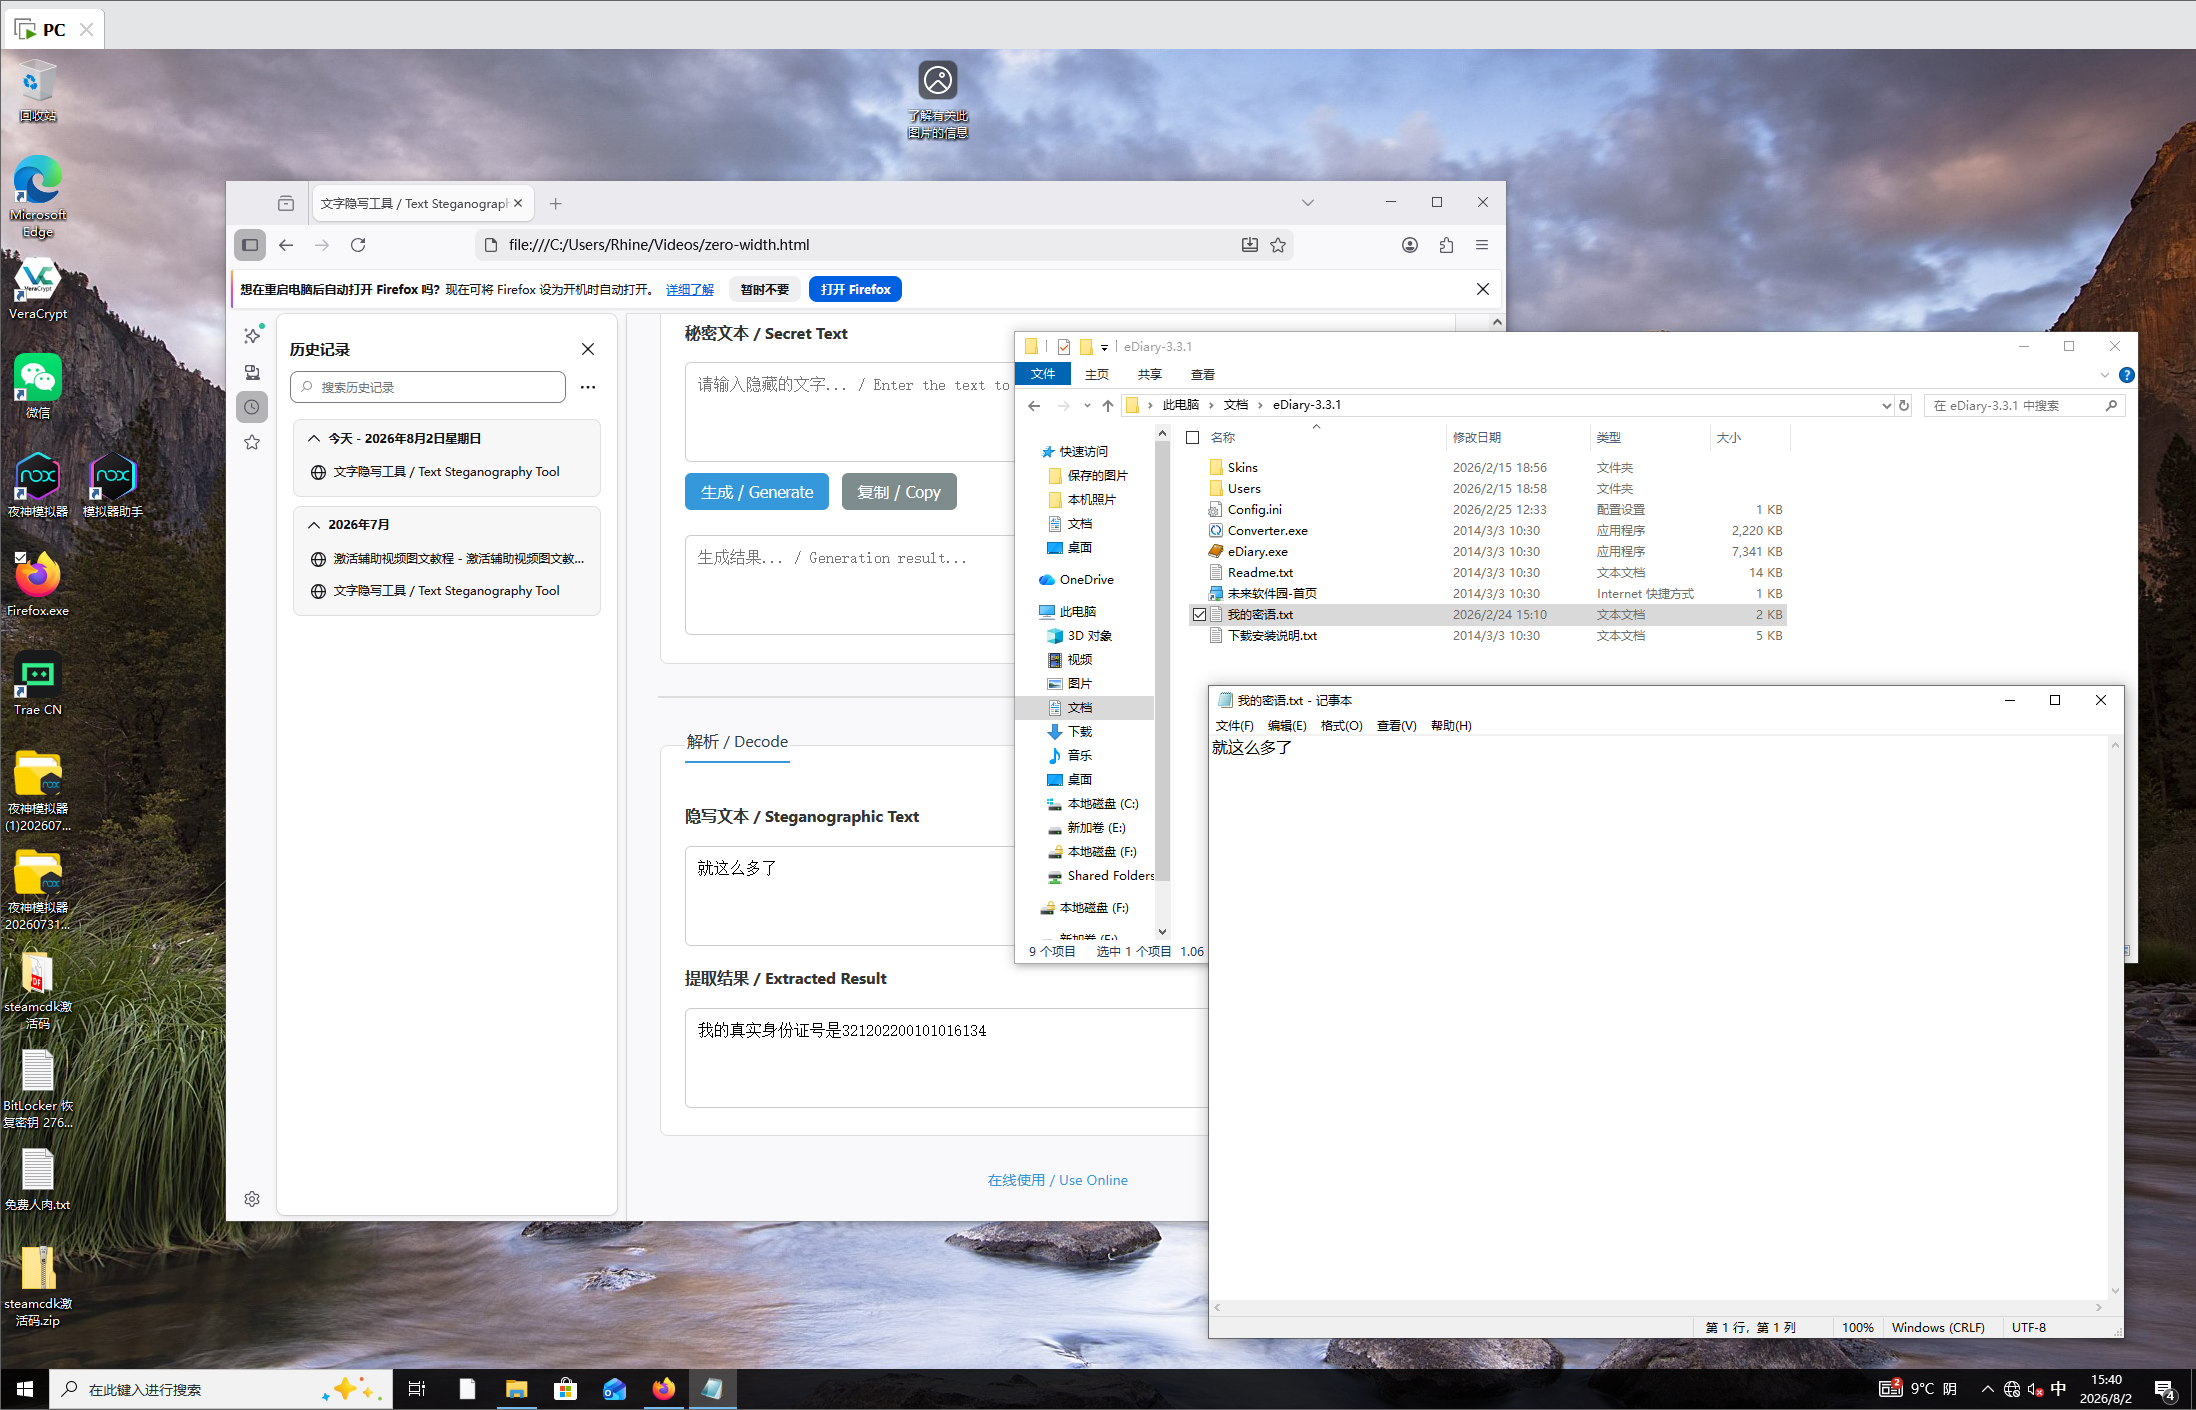Open the AI chatbot sidebar icon
This screenshot has width=2196, height=1410.
[252, 335]
